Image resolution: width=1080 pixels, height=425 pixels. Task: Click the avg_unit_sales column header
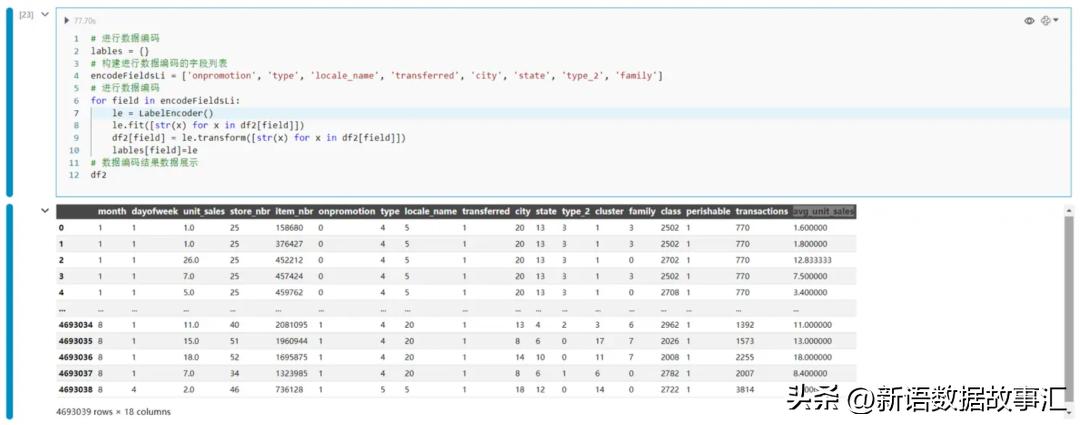823,211
